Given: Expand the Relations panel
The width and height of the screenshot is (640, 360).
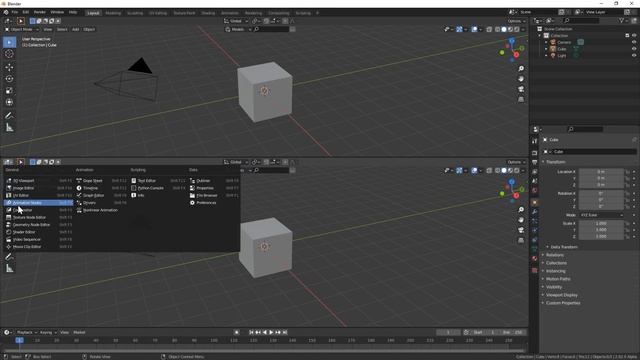Looking at the screenshot, I should (x=554, y=255).
